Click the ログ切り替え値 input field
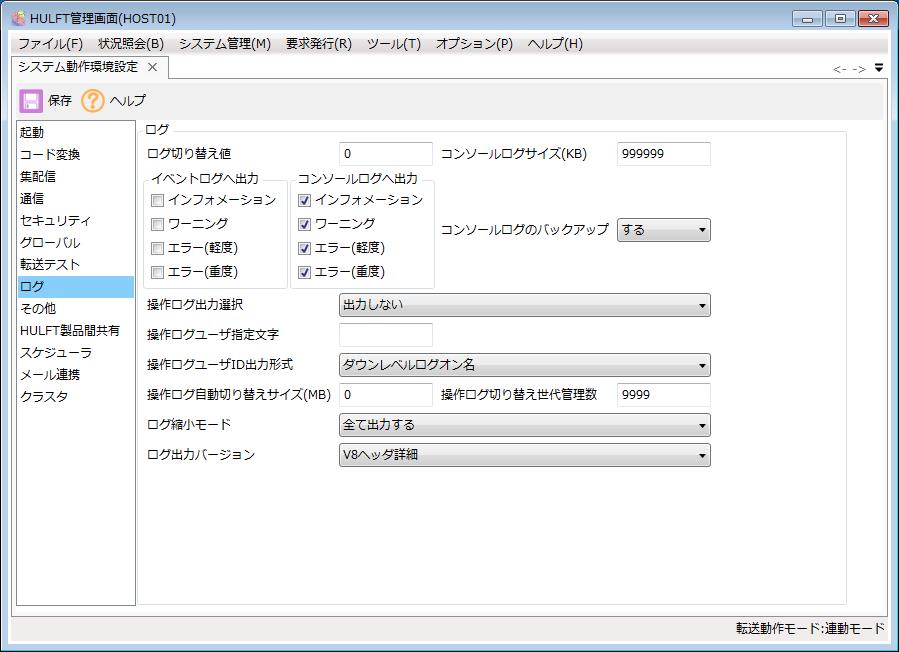Image resolution: width=899 pixels, height=652 pixels. point(386,154)
